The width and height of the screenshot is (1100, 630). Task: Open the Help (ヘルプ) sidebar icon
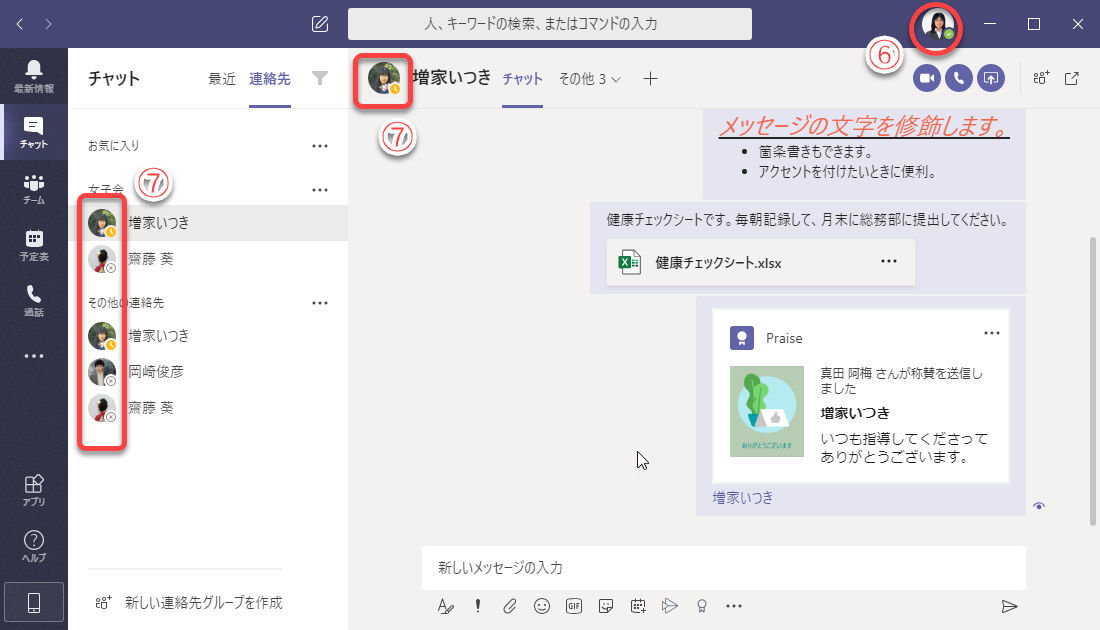[34, 546]
